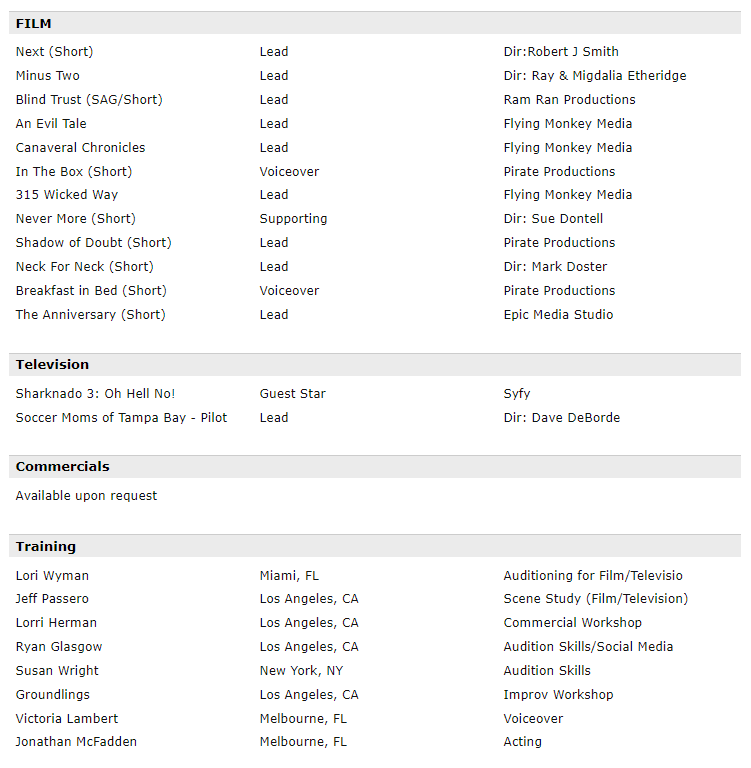
Task: Click the Lori Wyman training entry
Action: coord(52,576)
